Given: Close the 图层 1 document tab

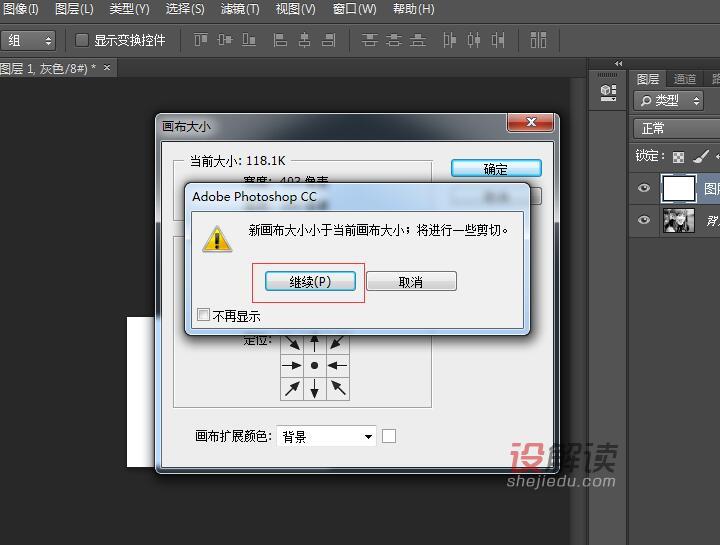Looking at the screenshot, I should (x=107, y=67).
